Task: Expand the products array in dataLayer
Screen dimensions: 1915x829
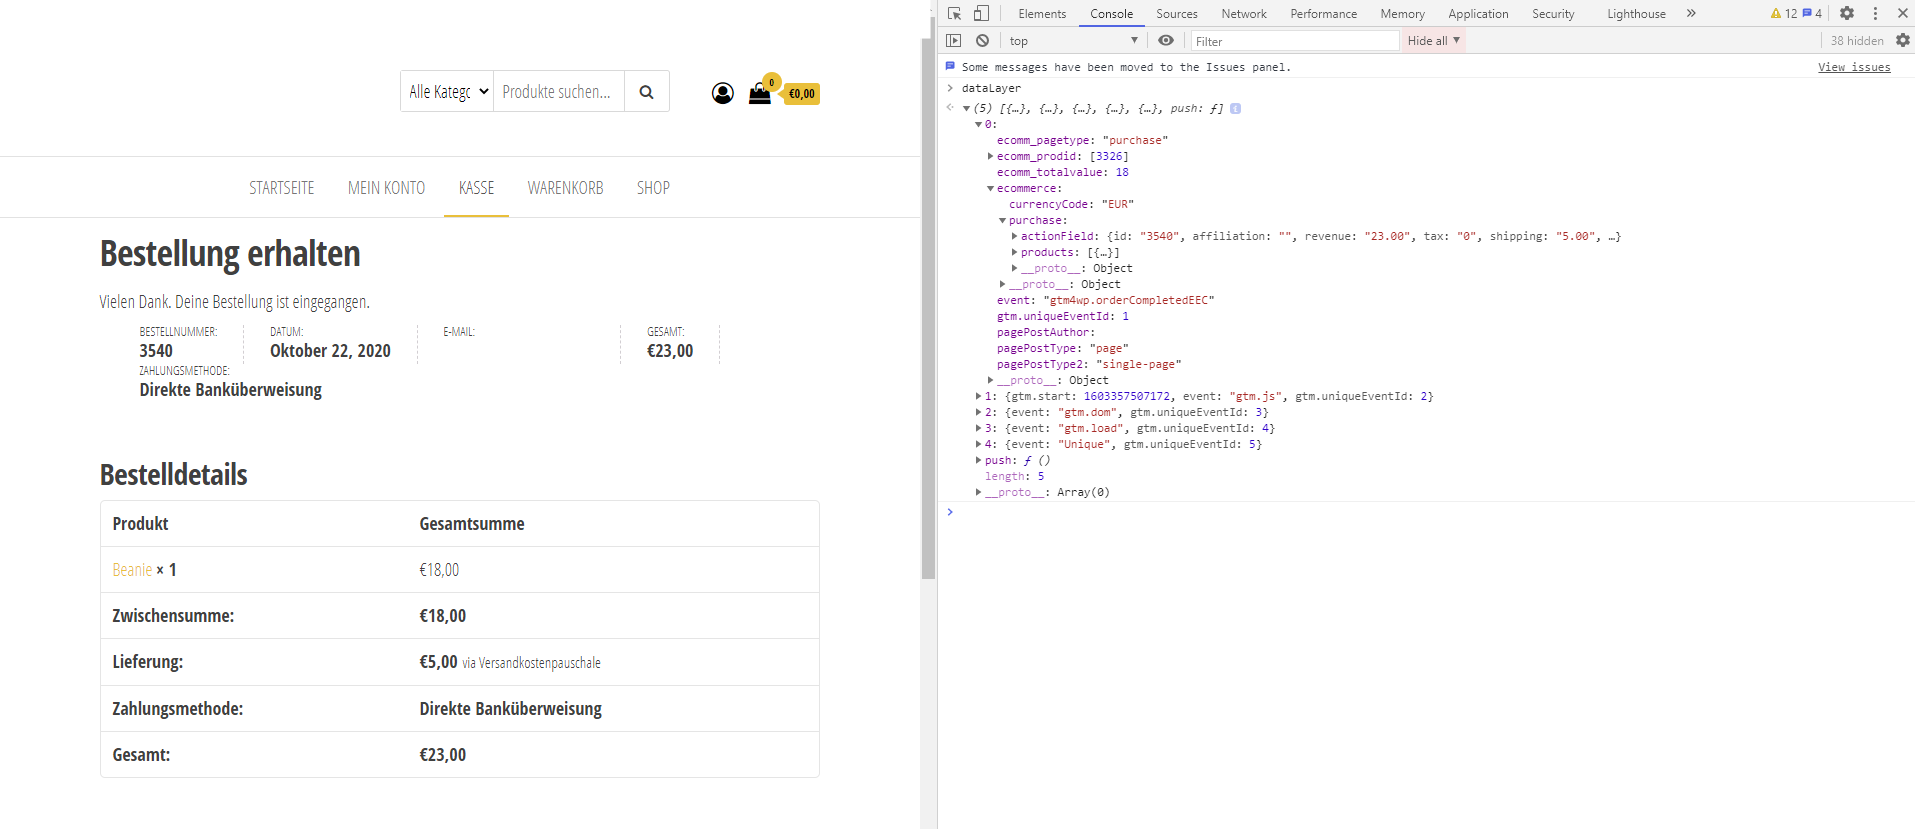Action: (x=1014, y=253)
